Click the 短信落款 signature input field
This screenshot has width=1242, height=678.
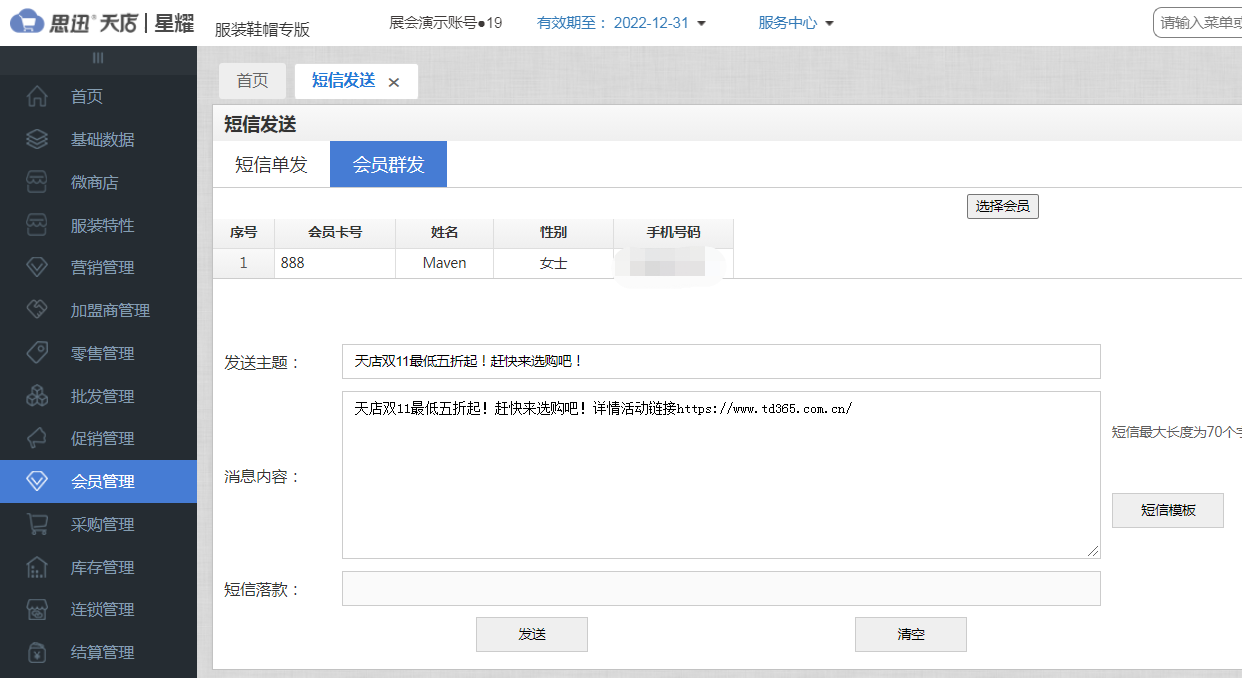tap(721, 588)
